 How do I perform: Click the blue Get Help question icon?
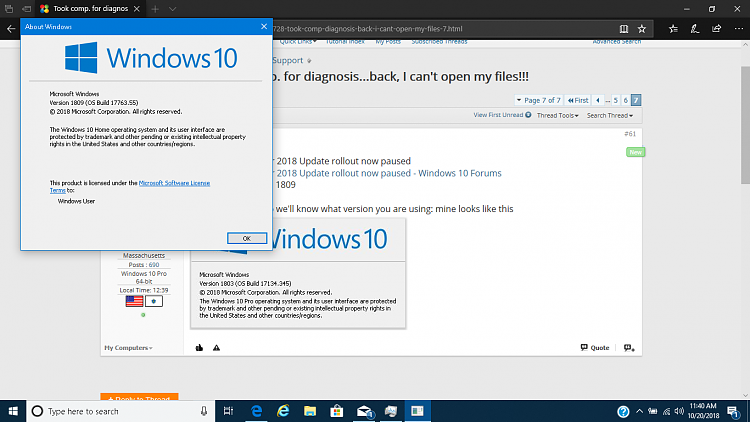(623, 411)
